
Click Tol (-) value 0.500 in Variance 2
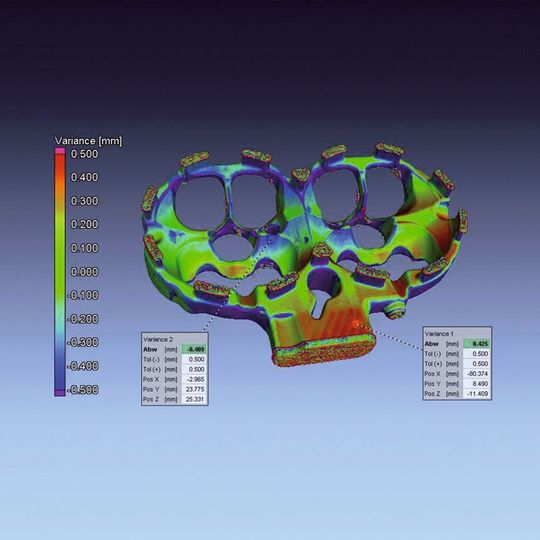coord(195,359)
